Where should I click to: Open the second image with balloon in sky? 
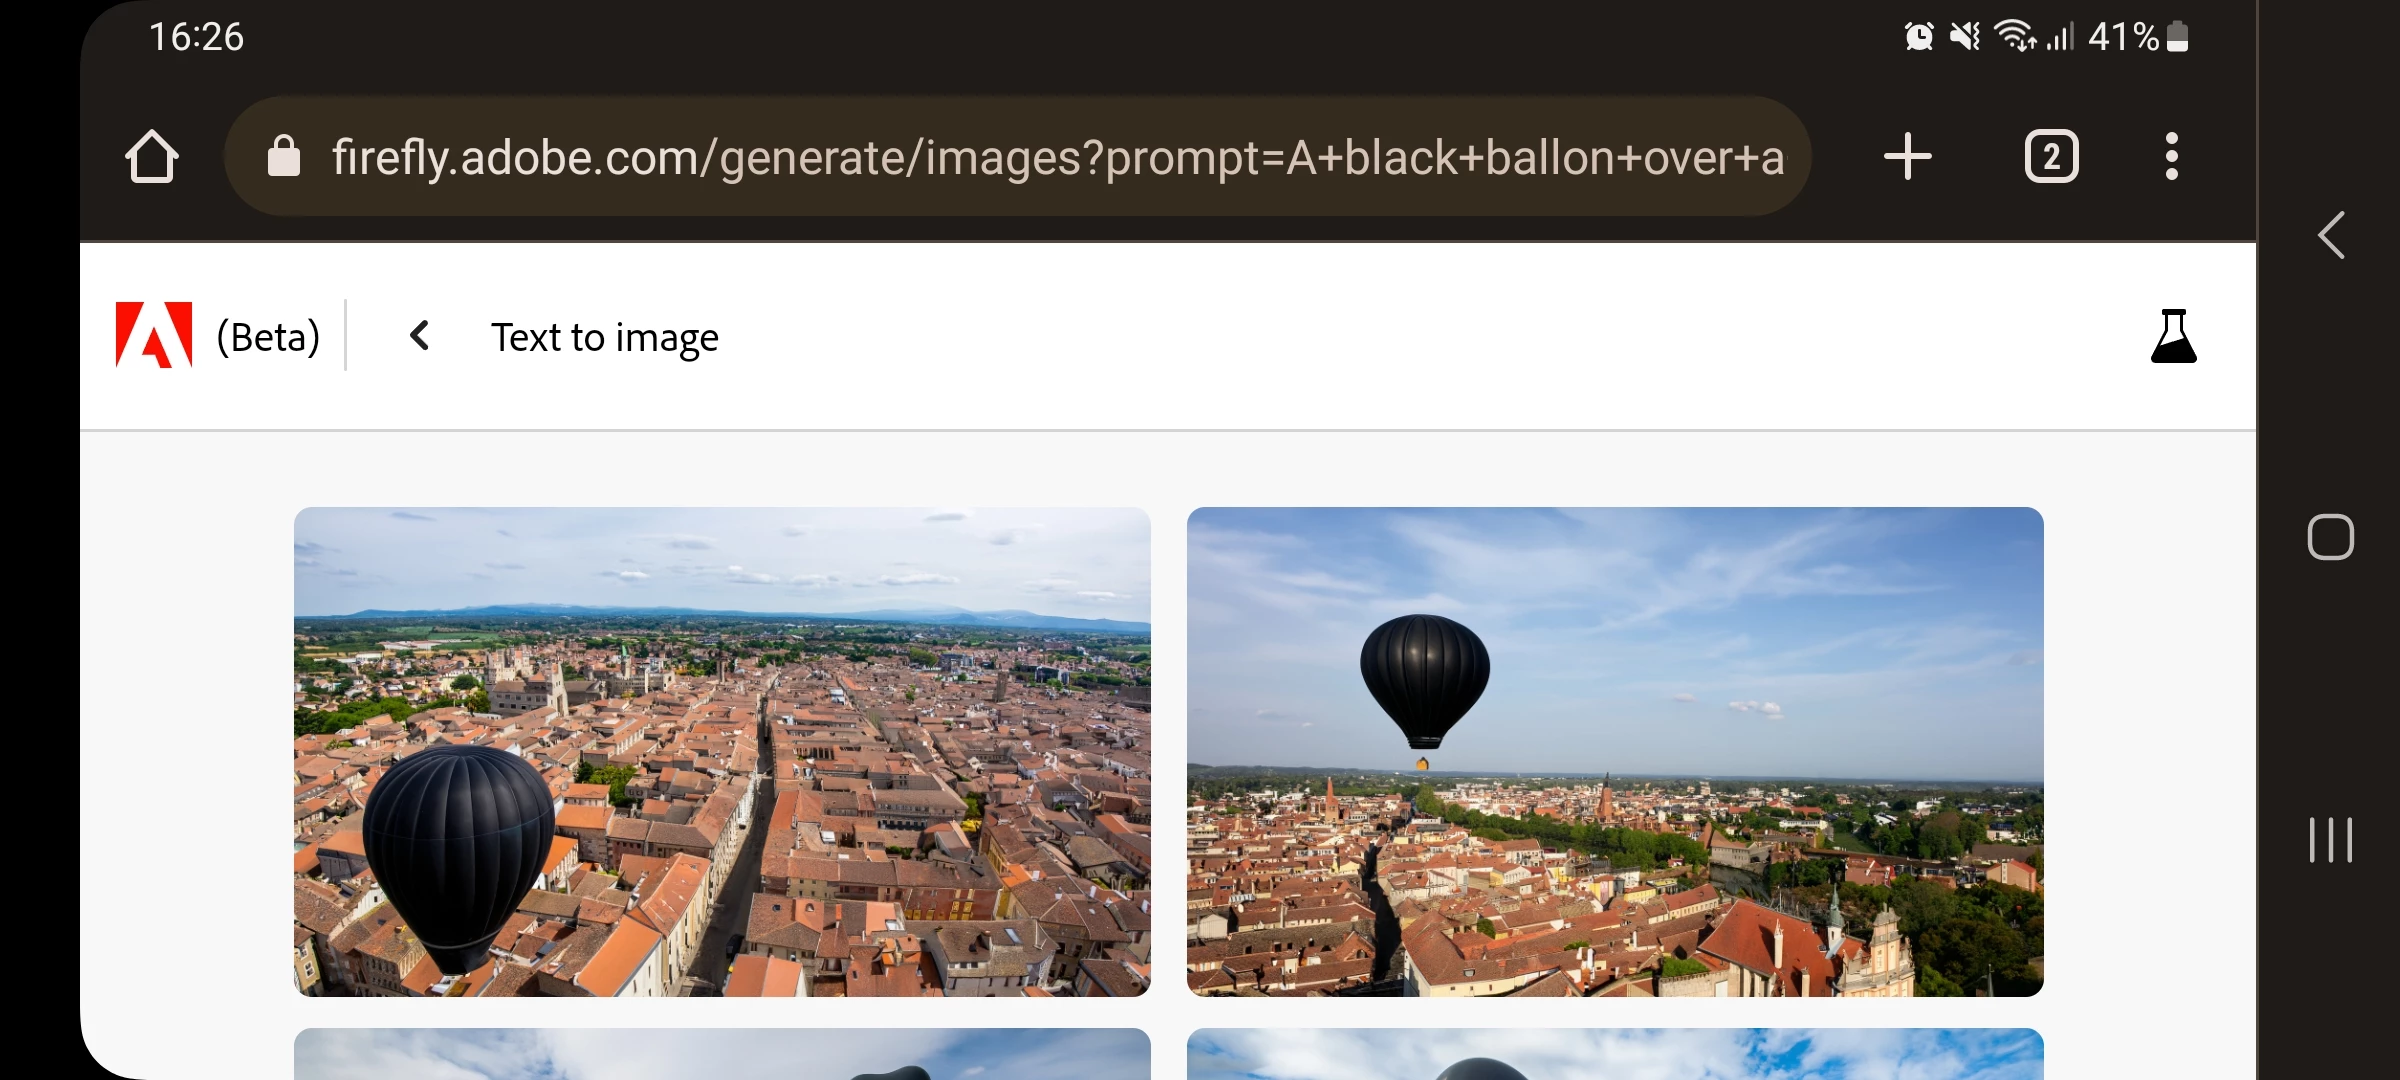tap(1615, 752)
